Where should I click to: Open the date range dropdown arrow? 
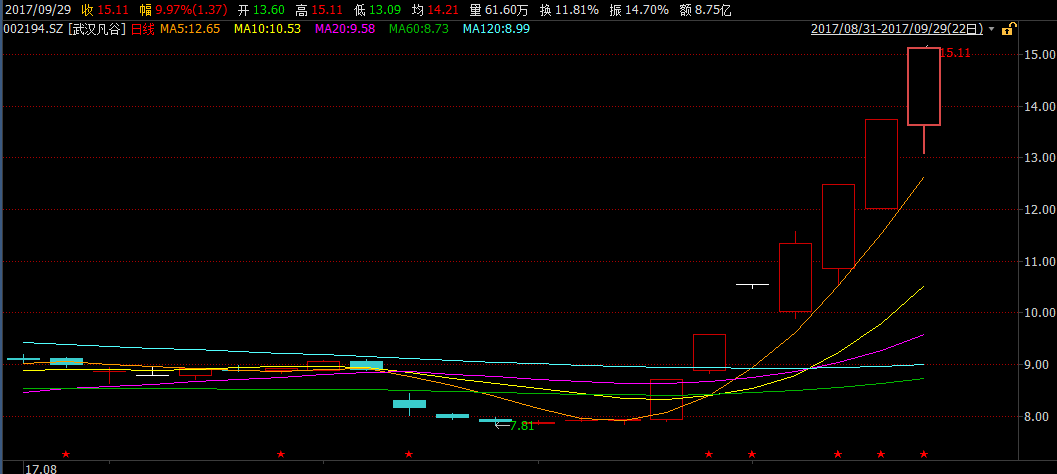[992, 30]
